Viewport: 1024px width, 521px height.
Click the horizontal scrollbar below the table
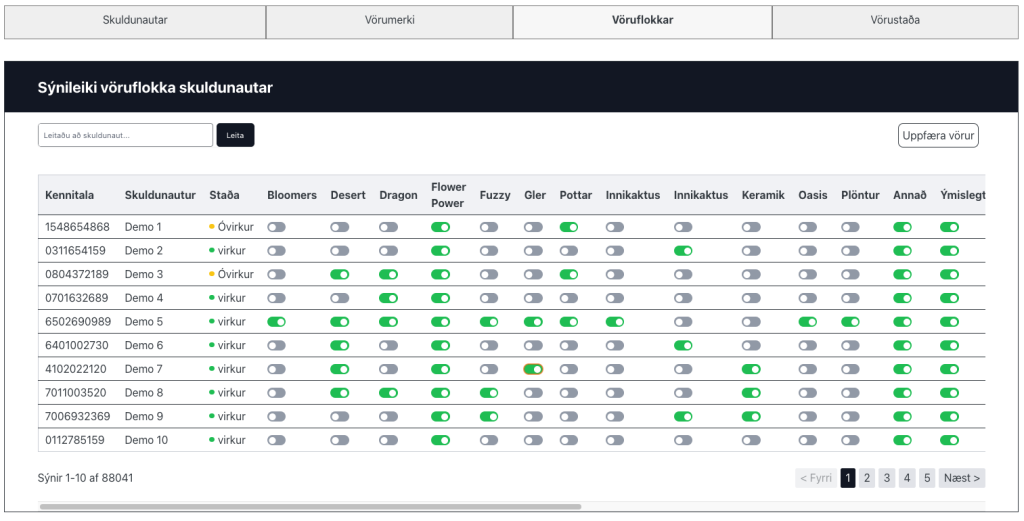click(310, 508)
